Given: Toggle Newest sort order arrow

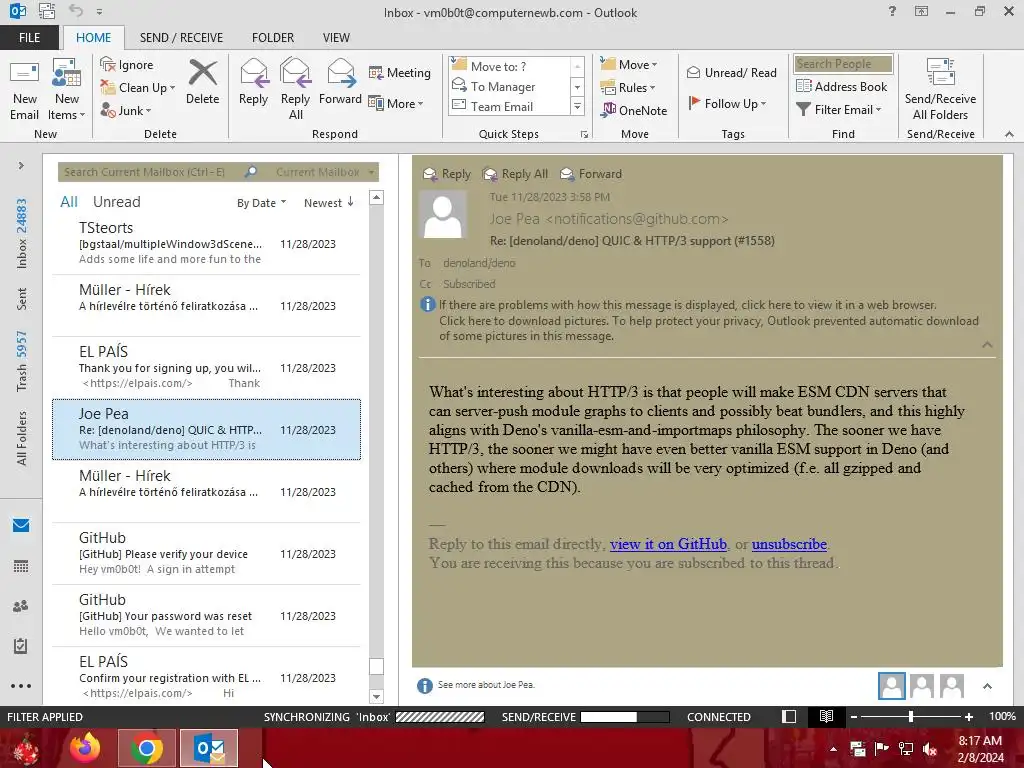Looking at the screenshot, I should pos(351,202).
